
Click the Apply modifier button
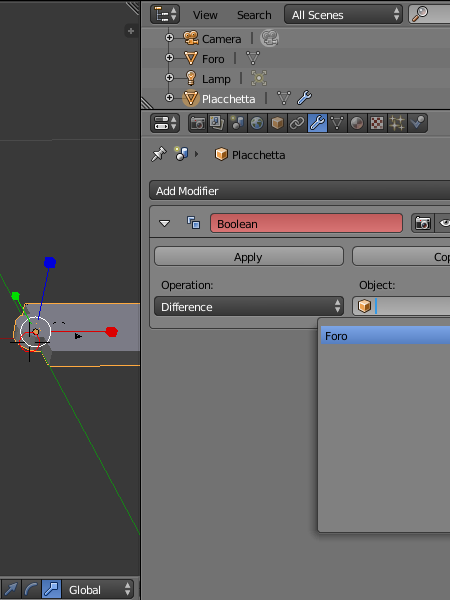point(249,256)
